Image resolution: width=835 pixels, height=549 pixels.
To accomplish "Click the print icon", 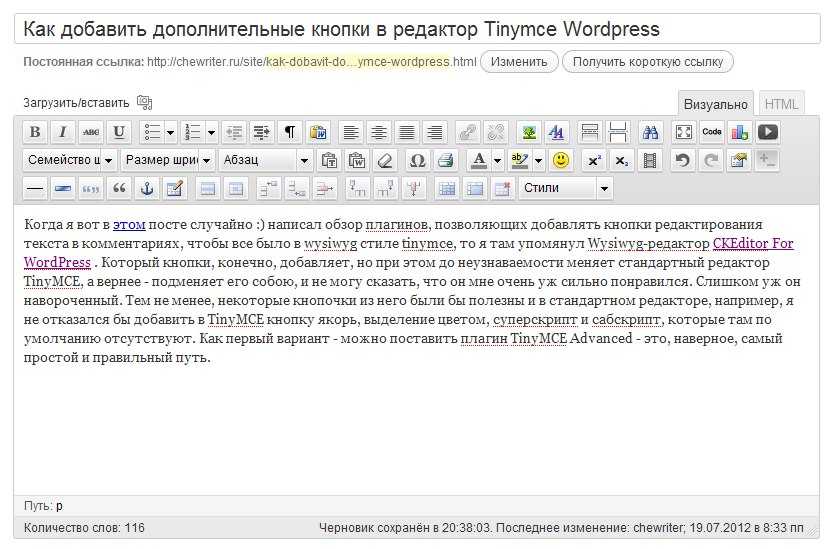I will click(x=446, y=160).
